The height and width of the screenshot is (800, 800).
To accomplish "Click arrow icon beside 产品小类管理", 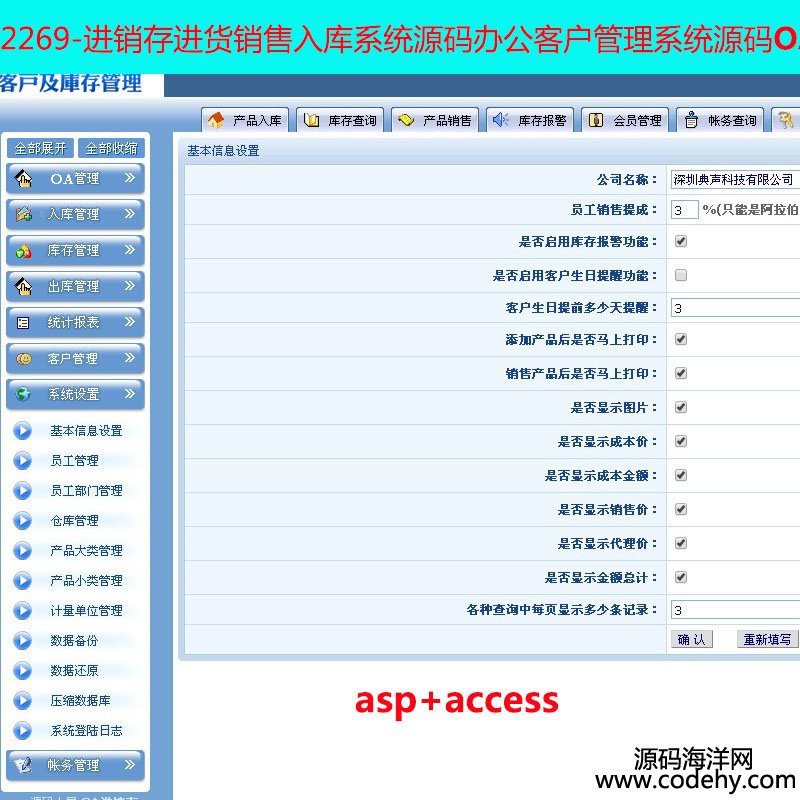I will 22,581.
